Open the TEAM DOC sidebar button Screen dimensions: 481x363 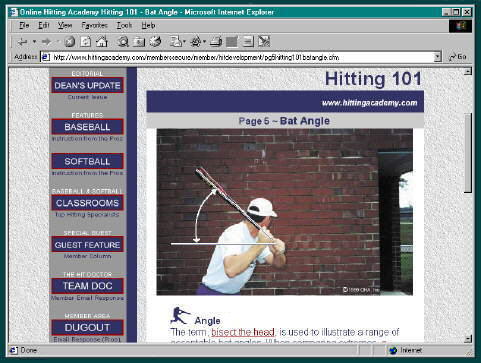pos(87,286)
